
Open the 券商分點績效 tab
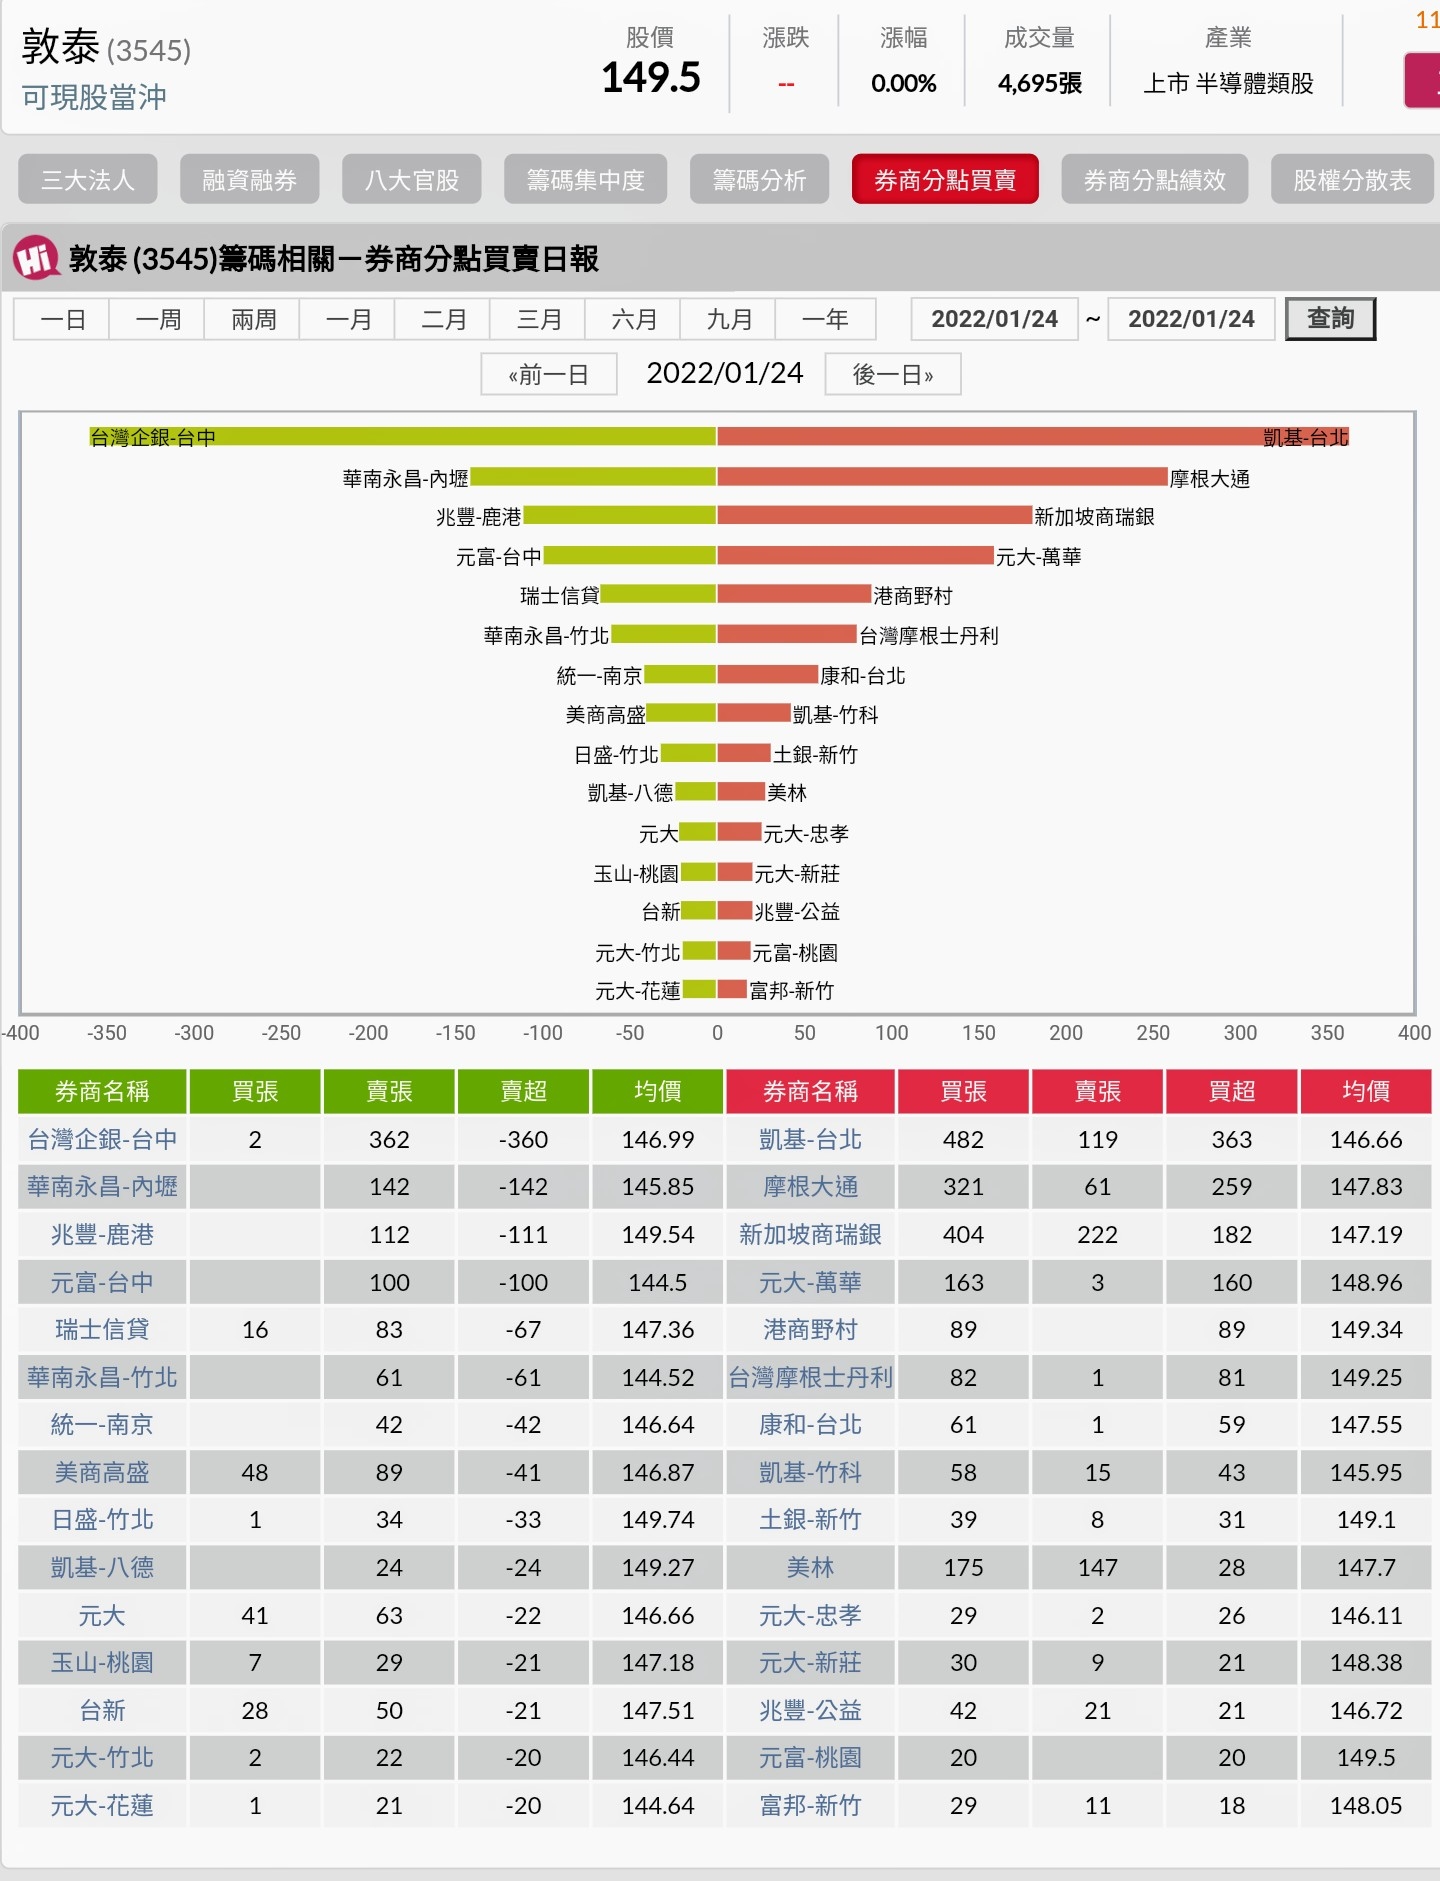coord(1155,180)
